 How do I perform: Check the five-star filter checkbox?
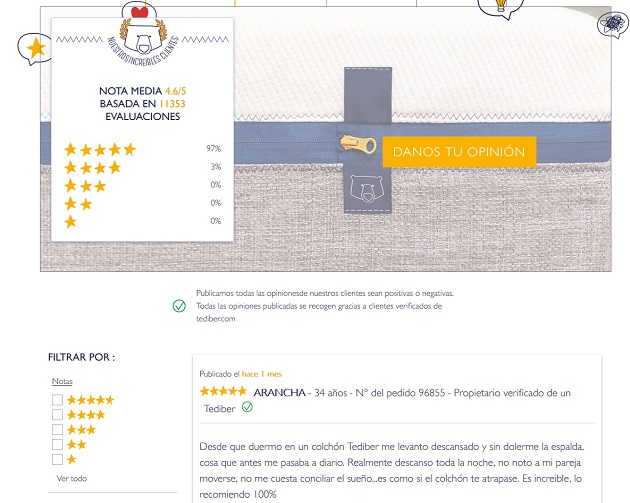pos(57,400)
